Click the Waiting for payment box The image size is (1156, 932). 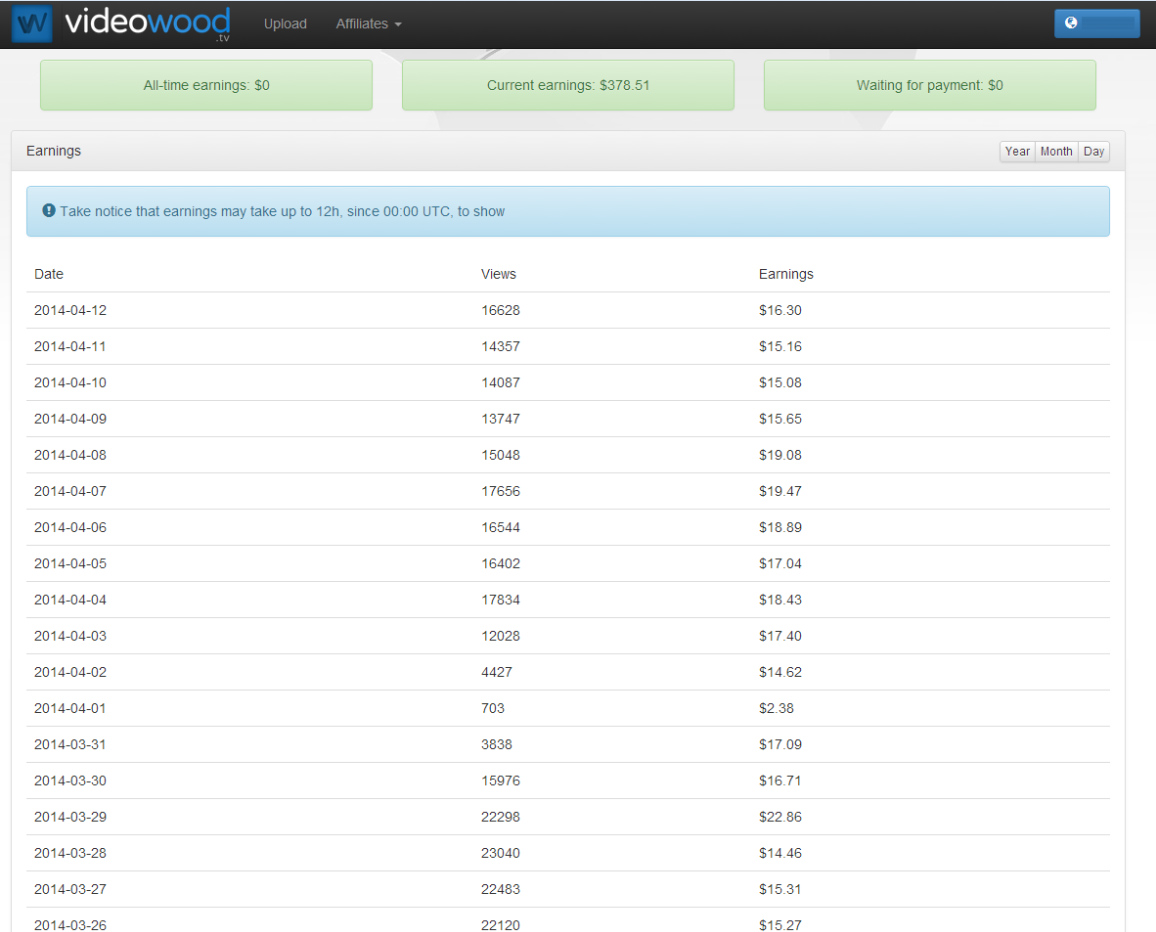929,85
